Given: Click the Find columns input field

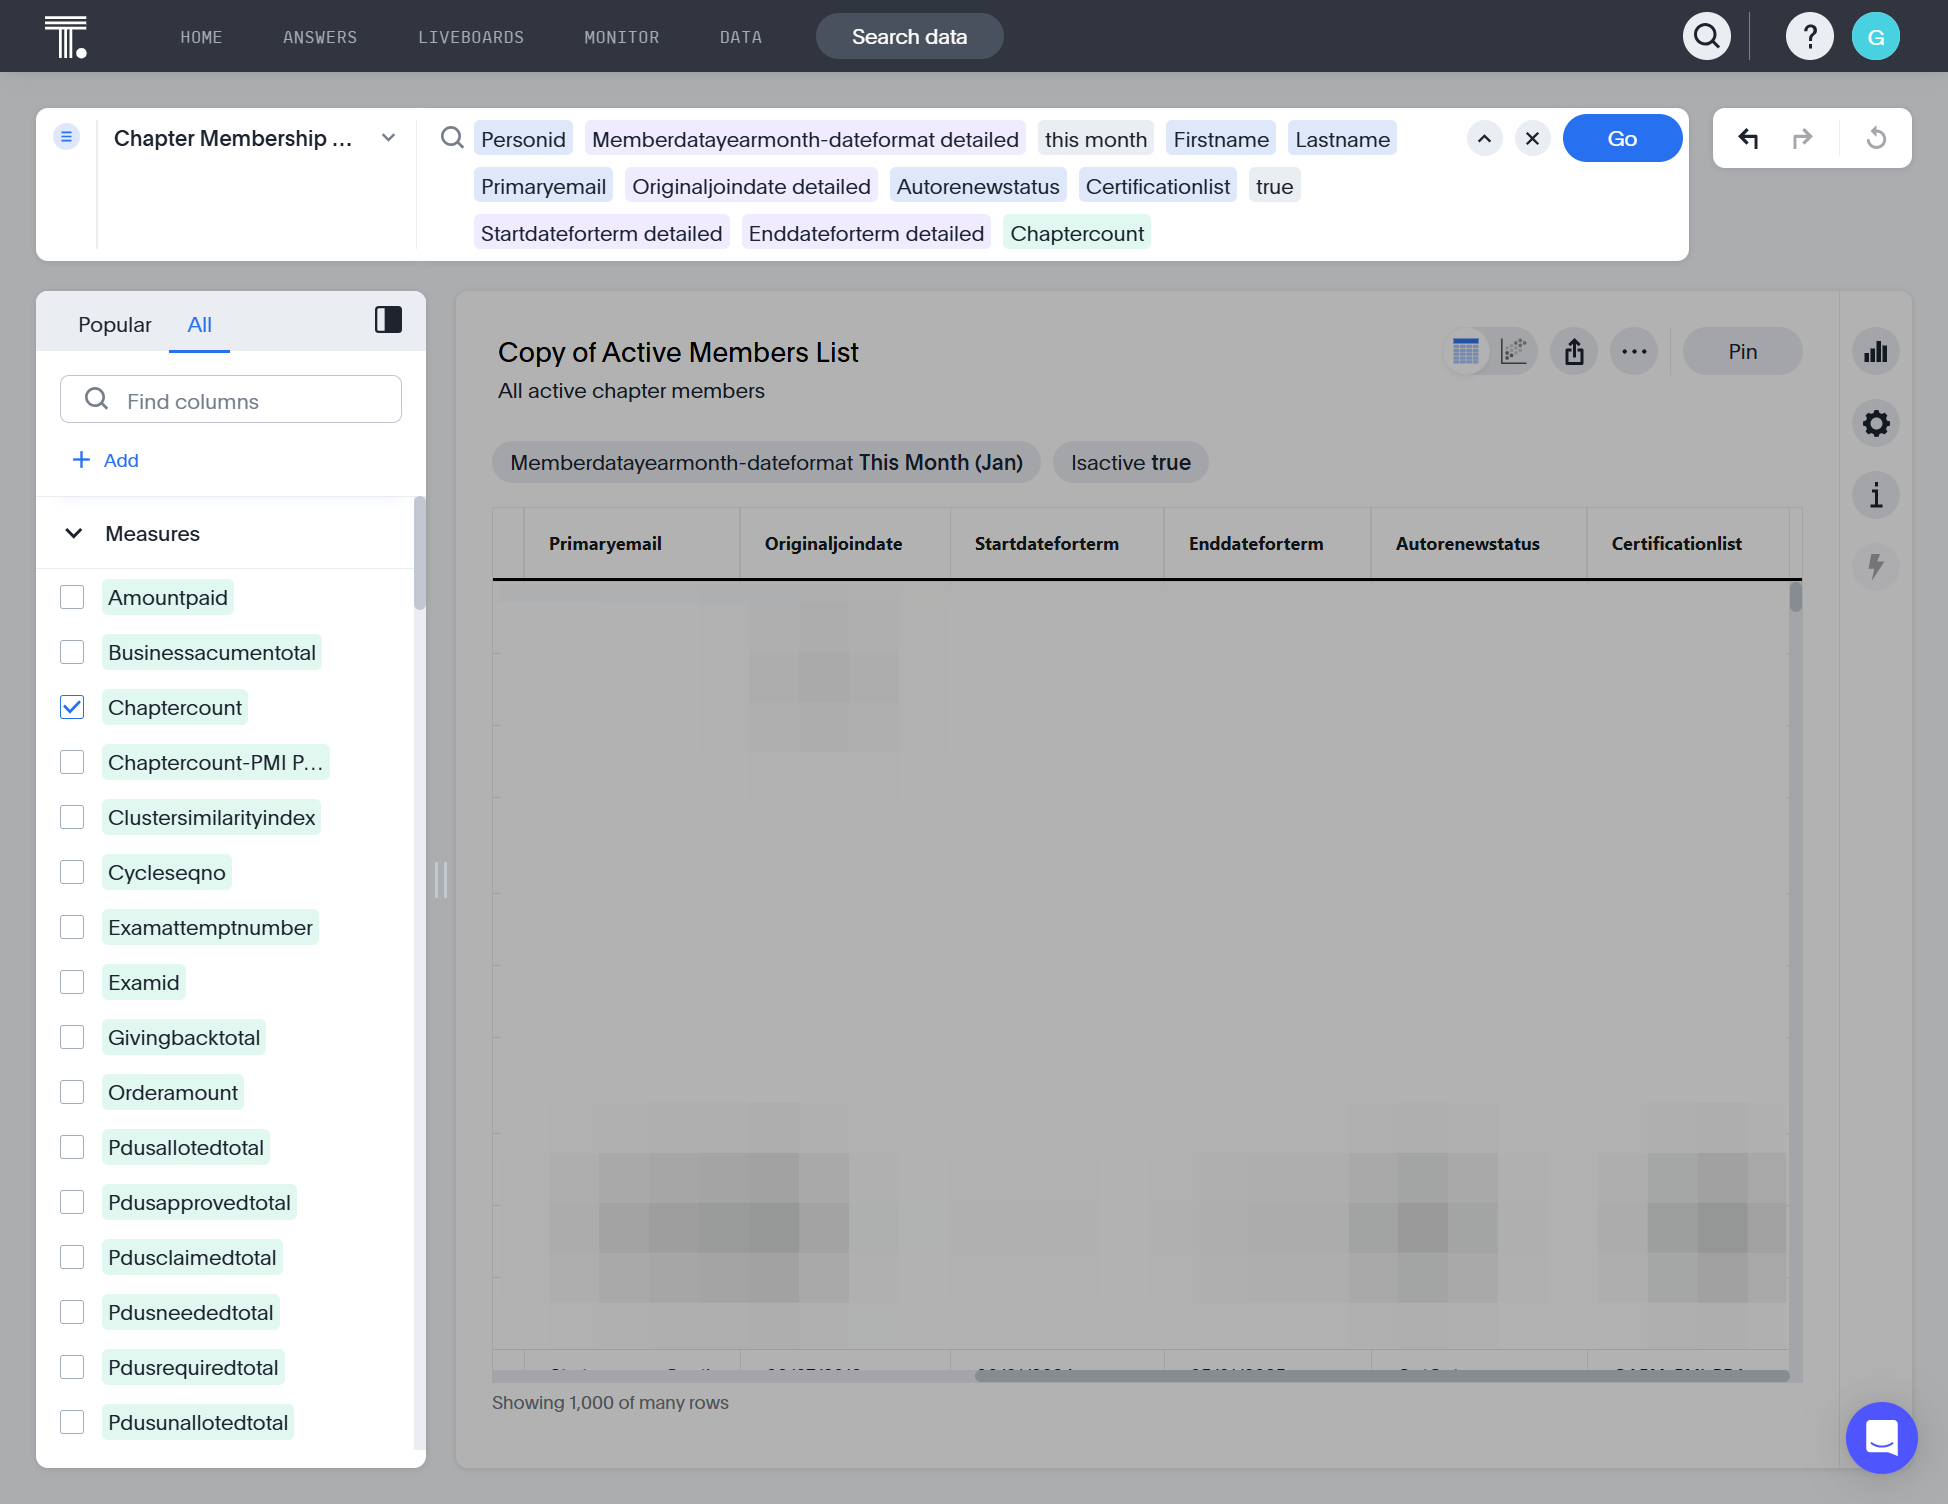Looking at the screenshot, I should pyautogui.click(x=231, y=400).
